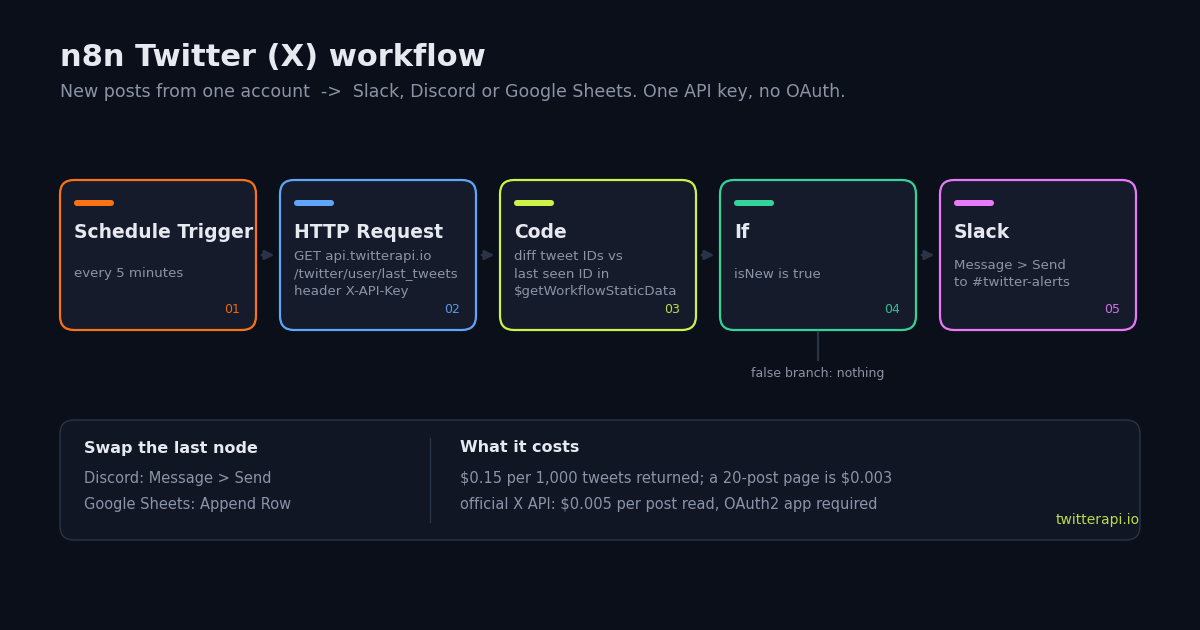Click 'Google Sheets: Append Row' line
This screenshot has height=630, width=1200.
(188, 504)
